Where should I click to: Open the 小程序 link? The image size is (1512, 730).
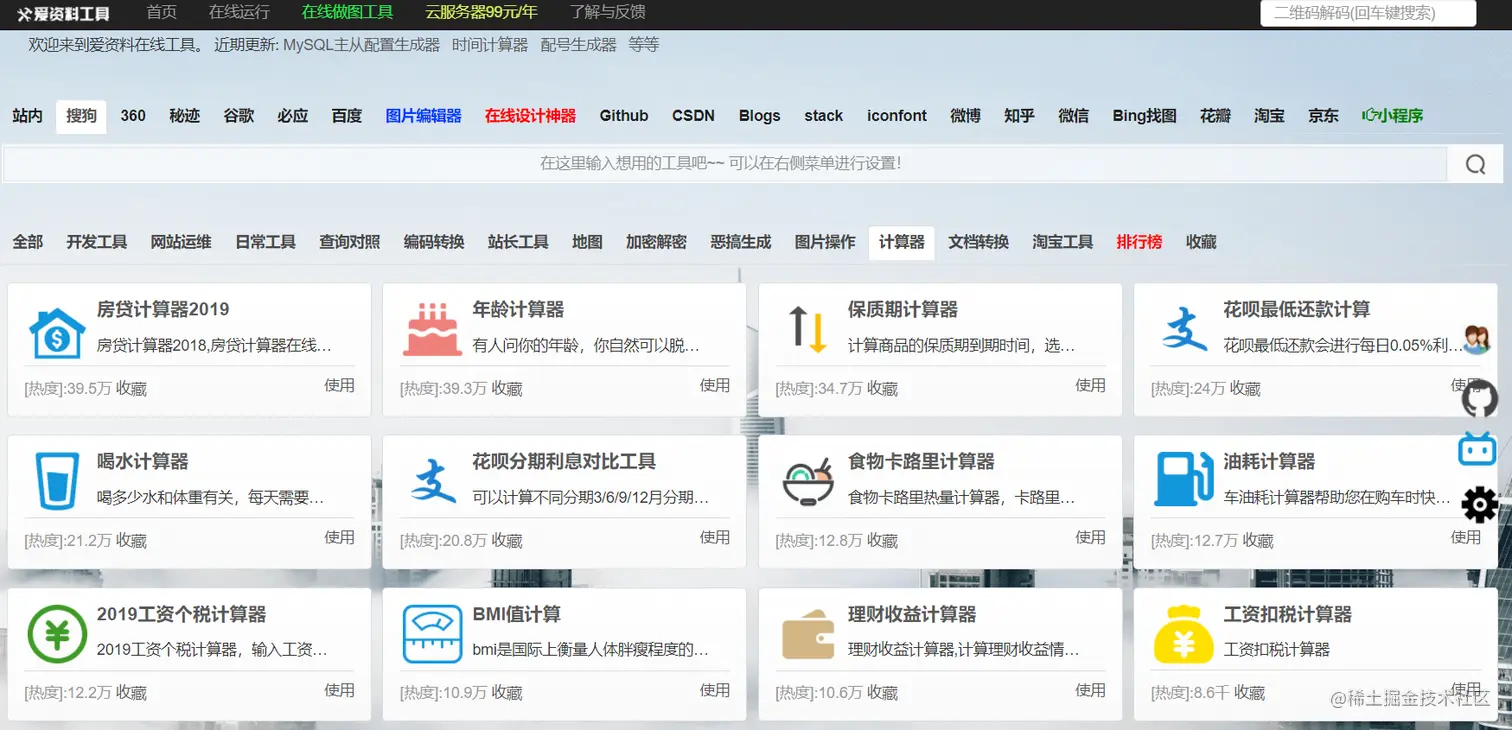point(1393,116)
